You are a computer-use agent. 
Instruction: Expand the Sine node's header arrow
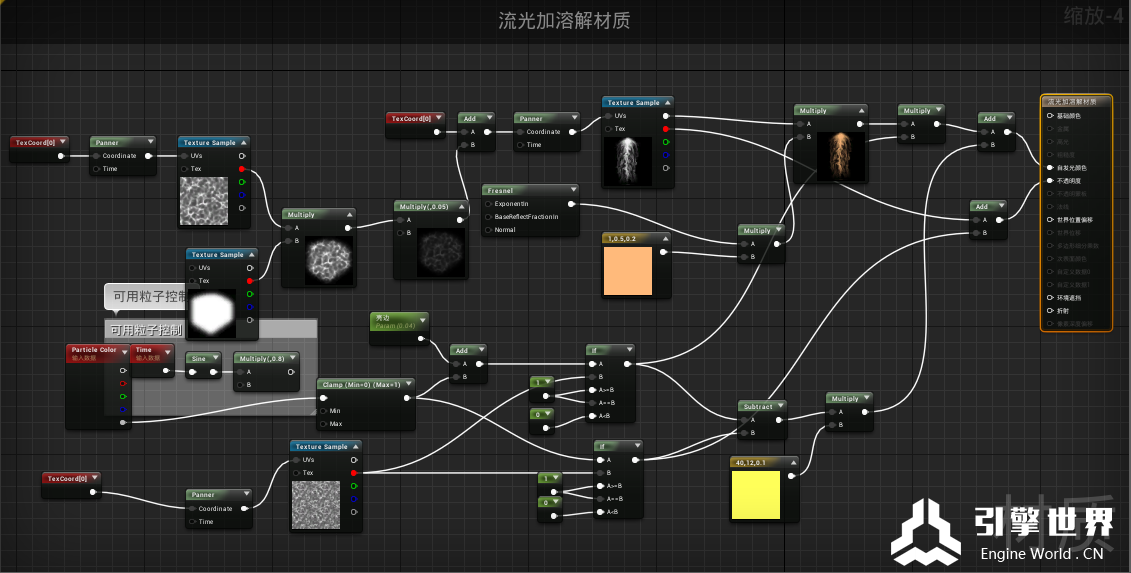pyautogui.click(x=215, y=358)
